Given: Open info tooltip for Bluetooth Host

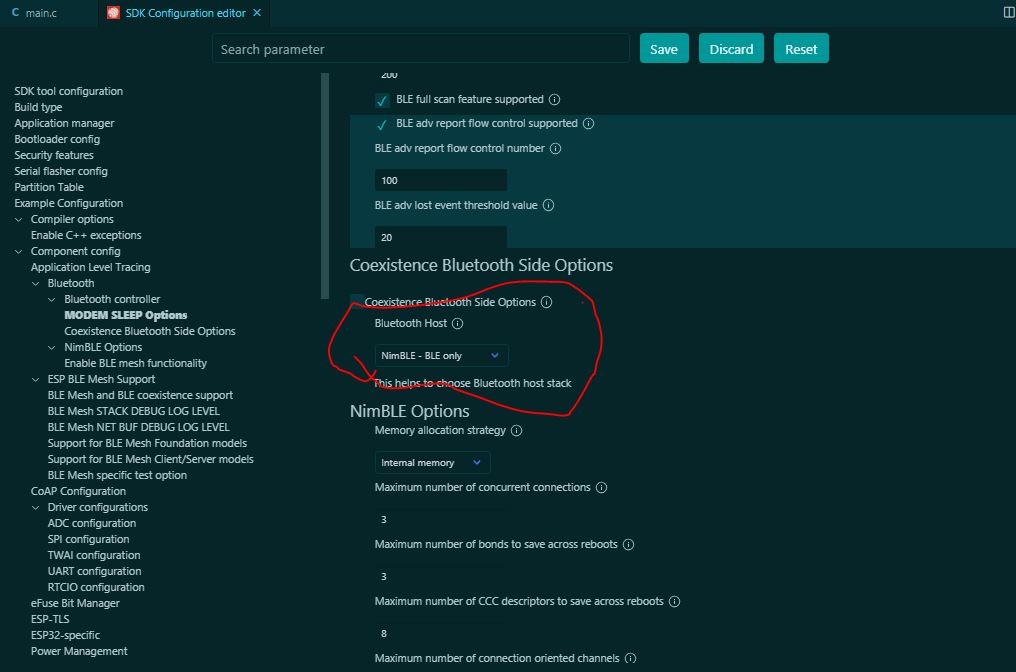Looking at the screenshot, I should coord(458,323).
